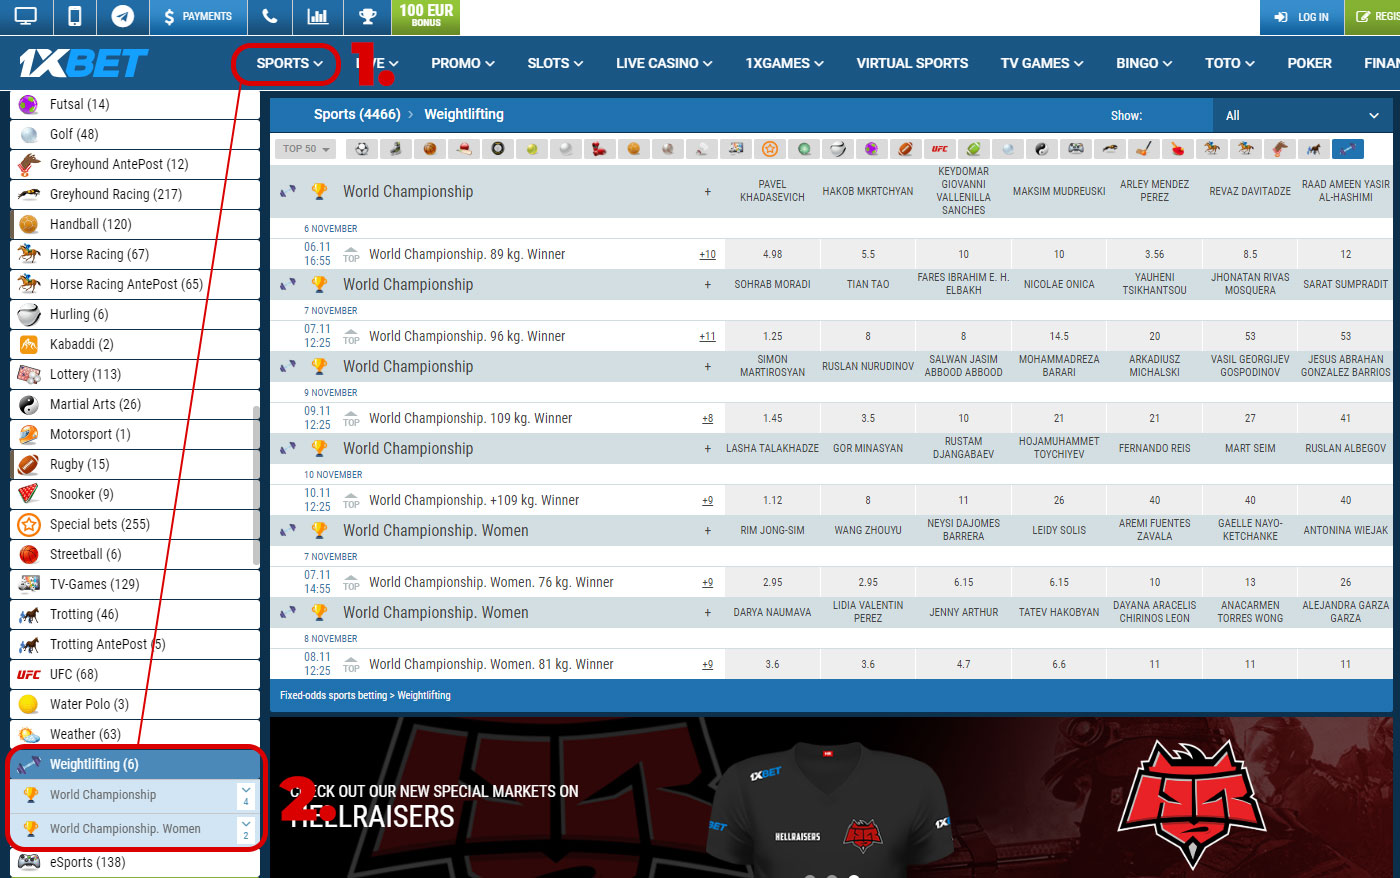Toggle TOP marker for 89 kg Winner event
The image size is (1400, 878).
tap(351, 254)
